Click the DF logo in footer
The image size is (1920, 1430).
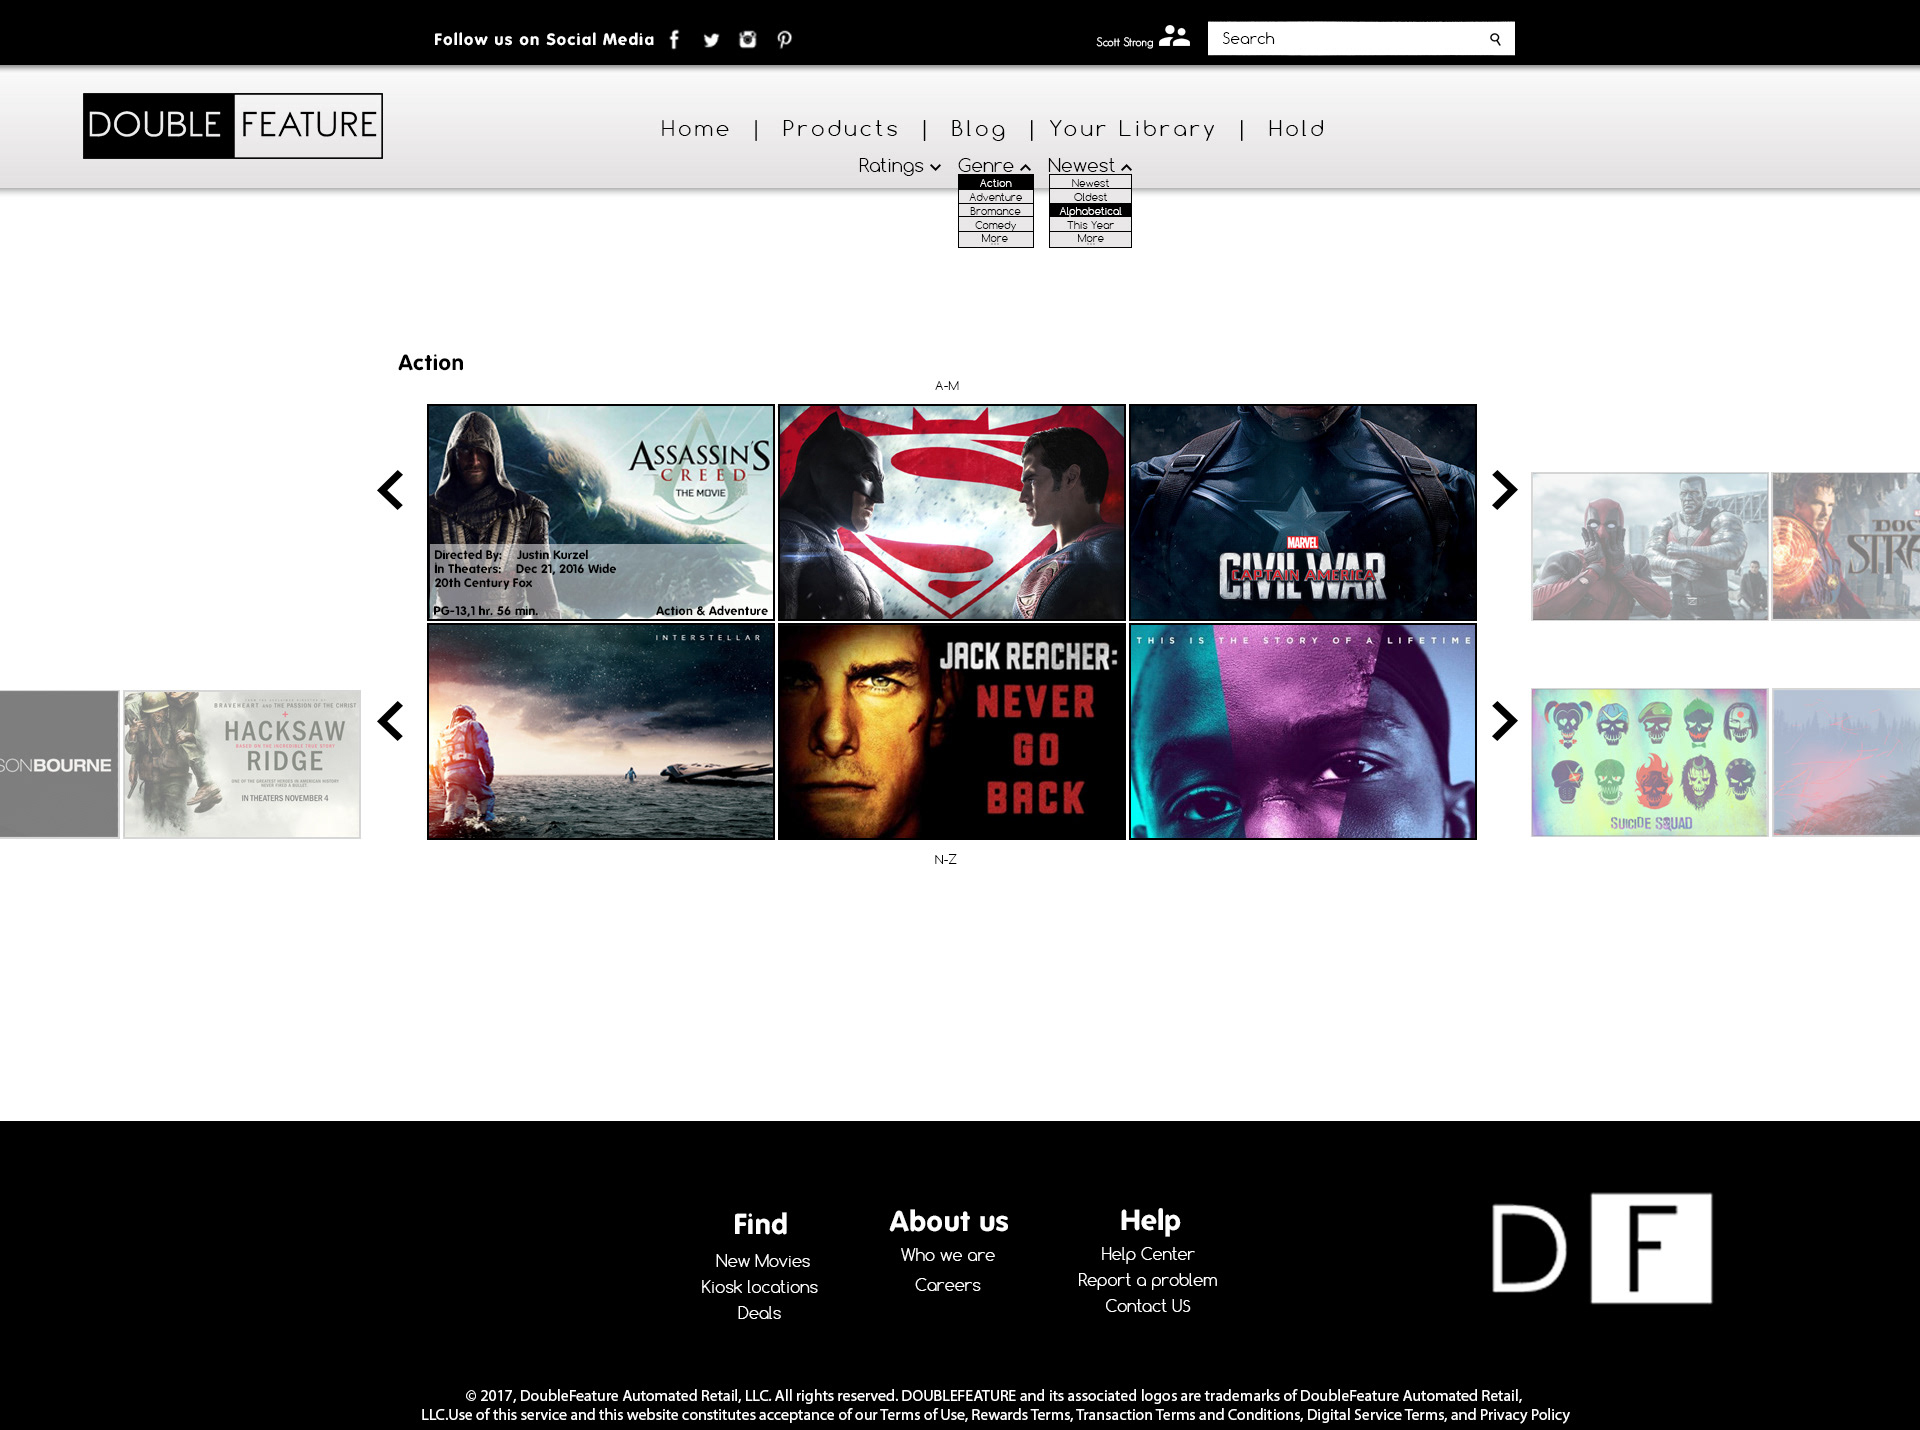pyautogui.click(x=1601, y=1248)
